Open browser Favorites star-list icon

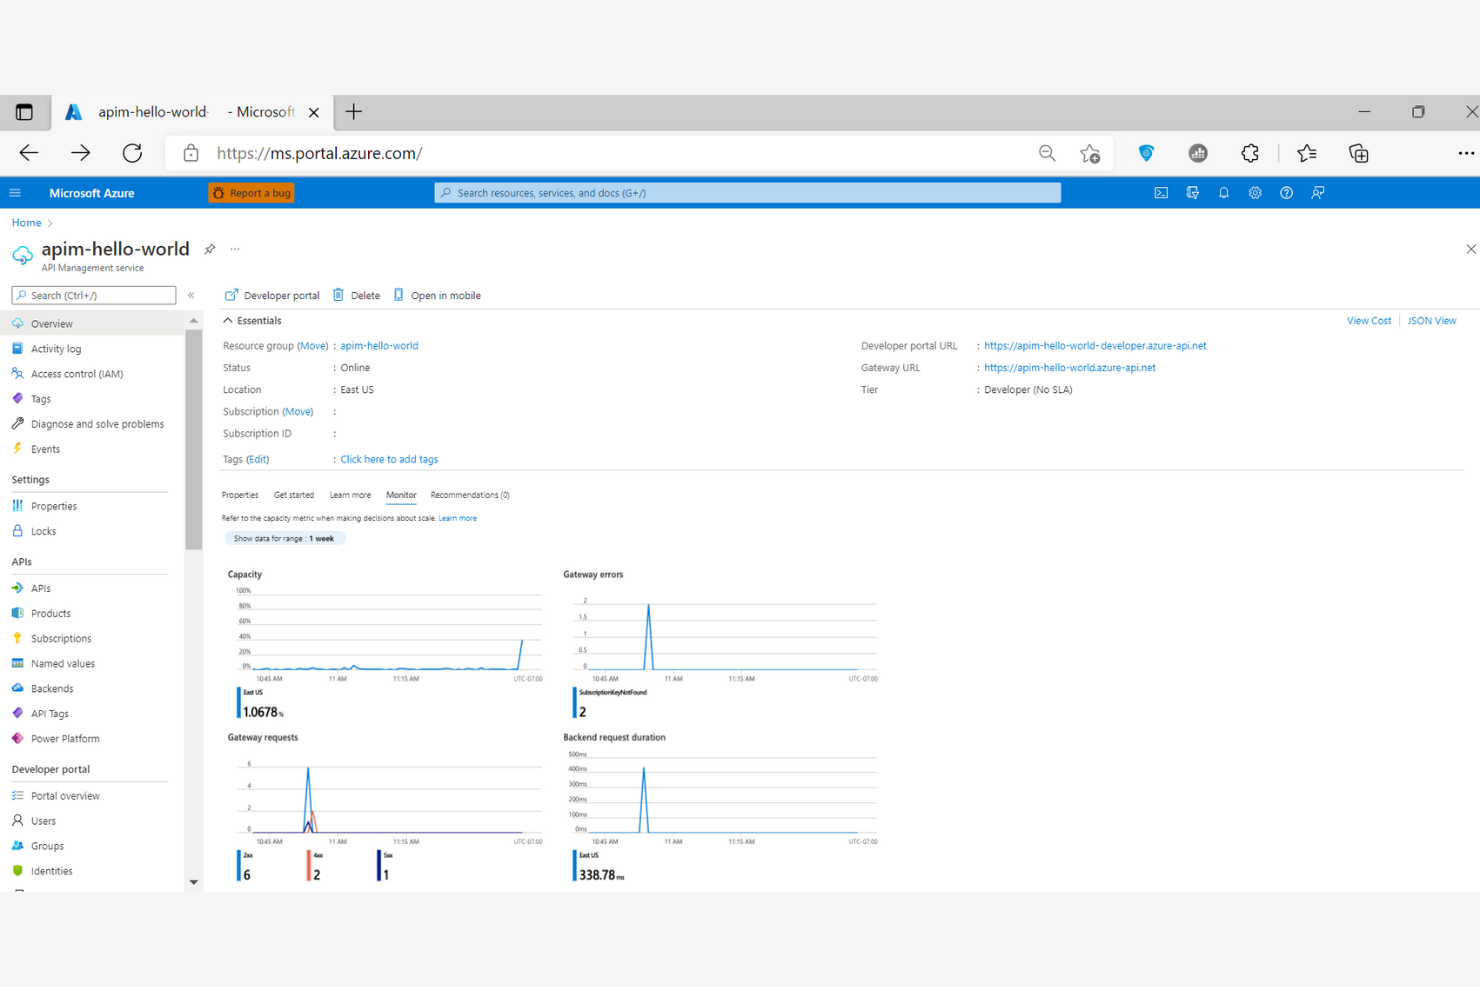pos(1306,153)
